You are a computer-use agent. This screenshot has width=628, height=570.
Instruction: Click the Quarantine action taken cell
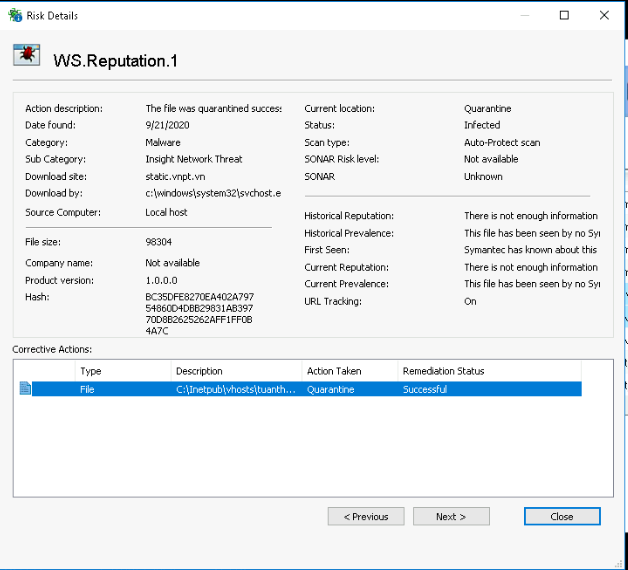[330, 389]
